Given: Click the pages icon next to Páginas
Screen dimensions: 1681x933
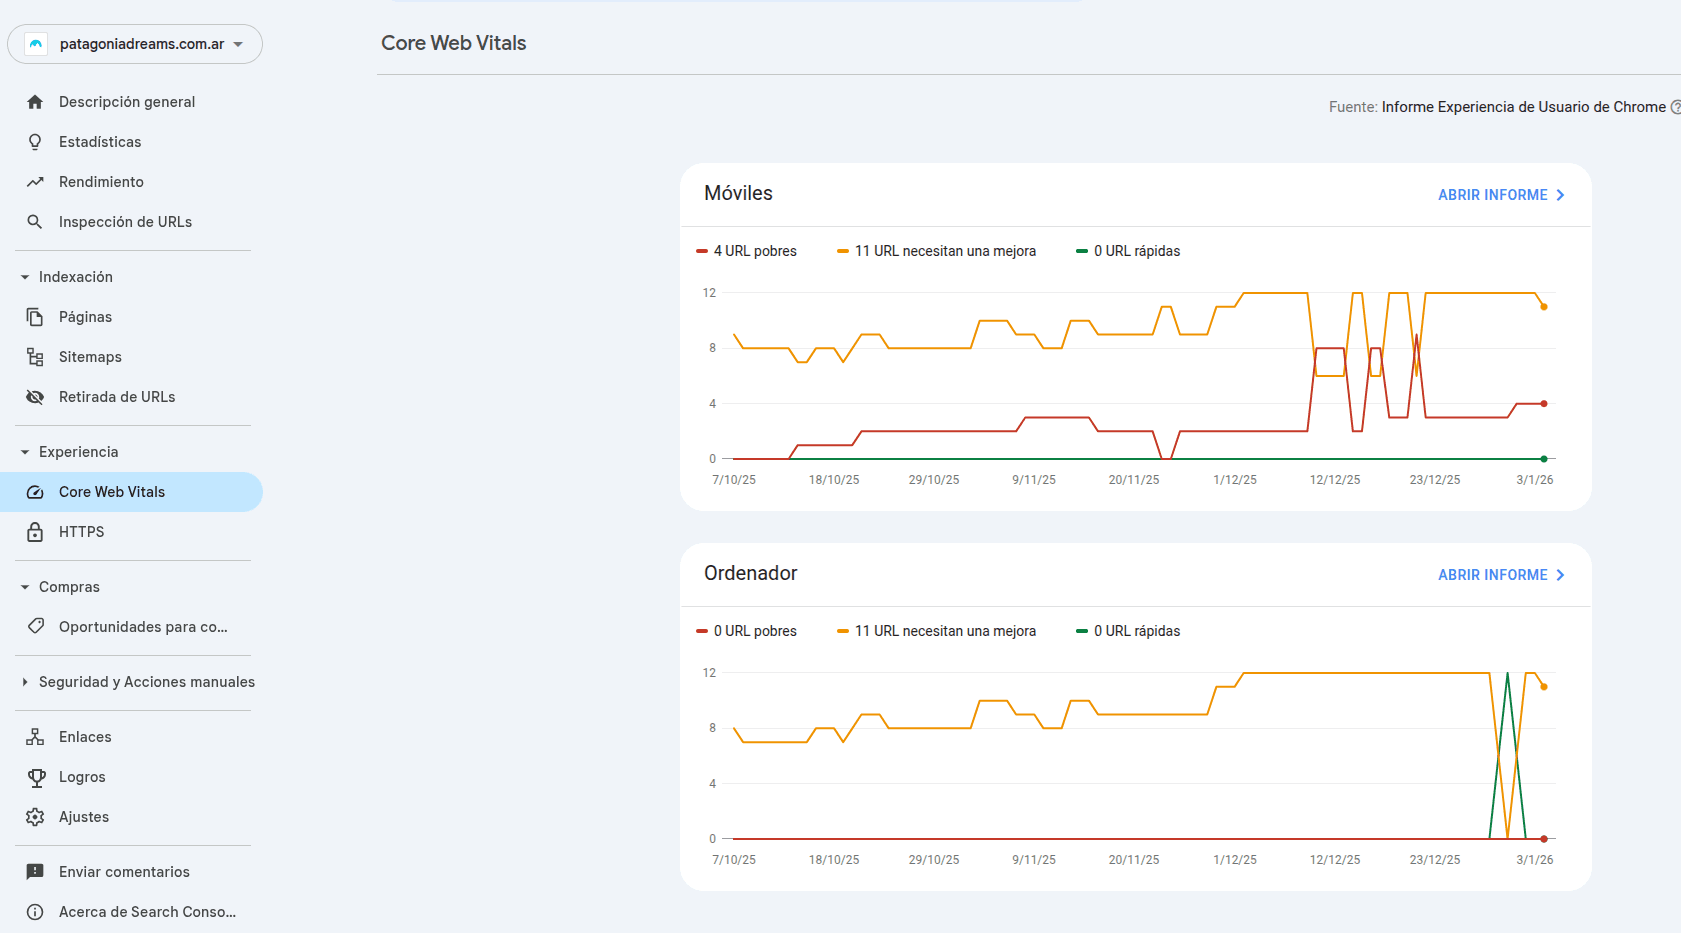Looking at the screenshot, I should coord(35,317).
